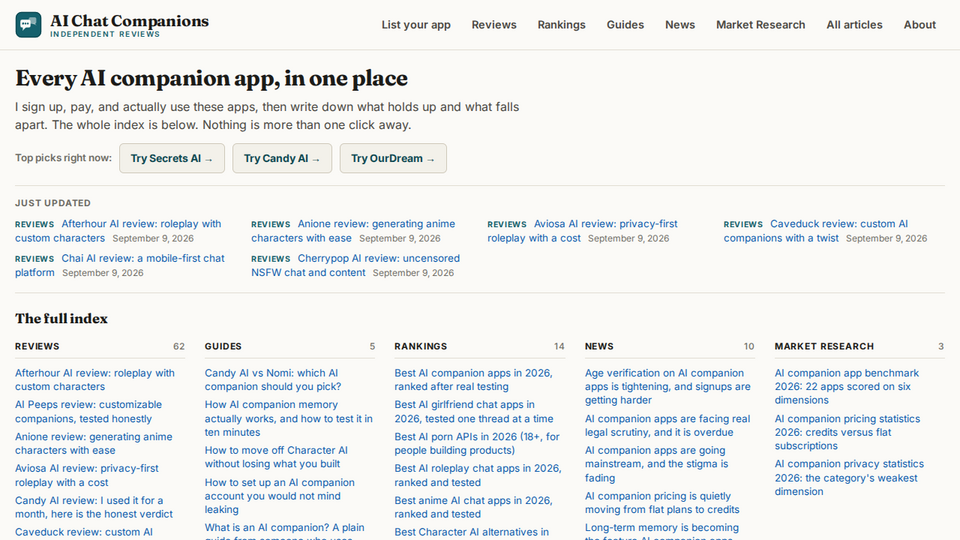
Task: Open AI companion apps going mainstream news
Action: 656,463
